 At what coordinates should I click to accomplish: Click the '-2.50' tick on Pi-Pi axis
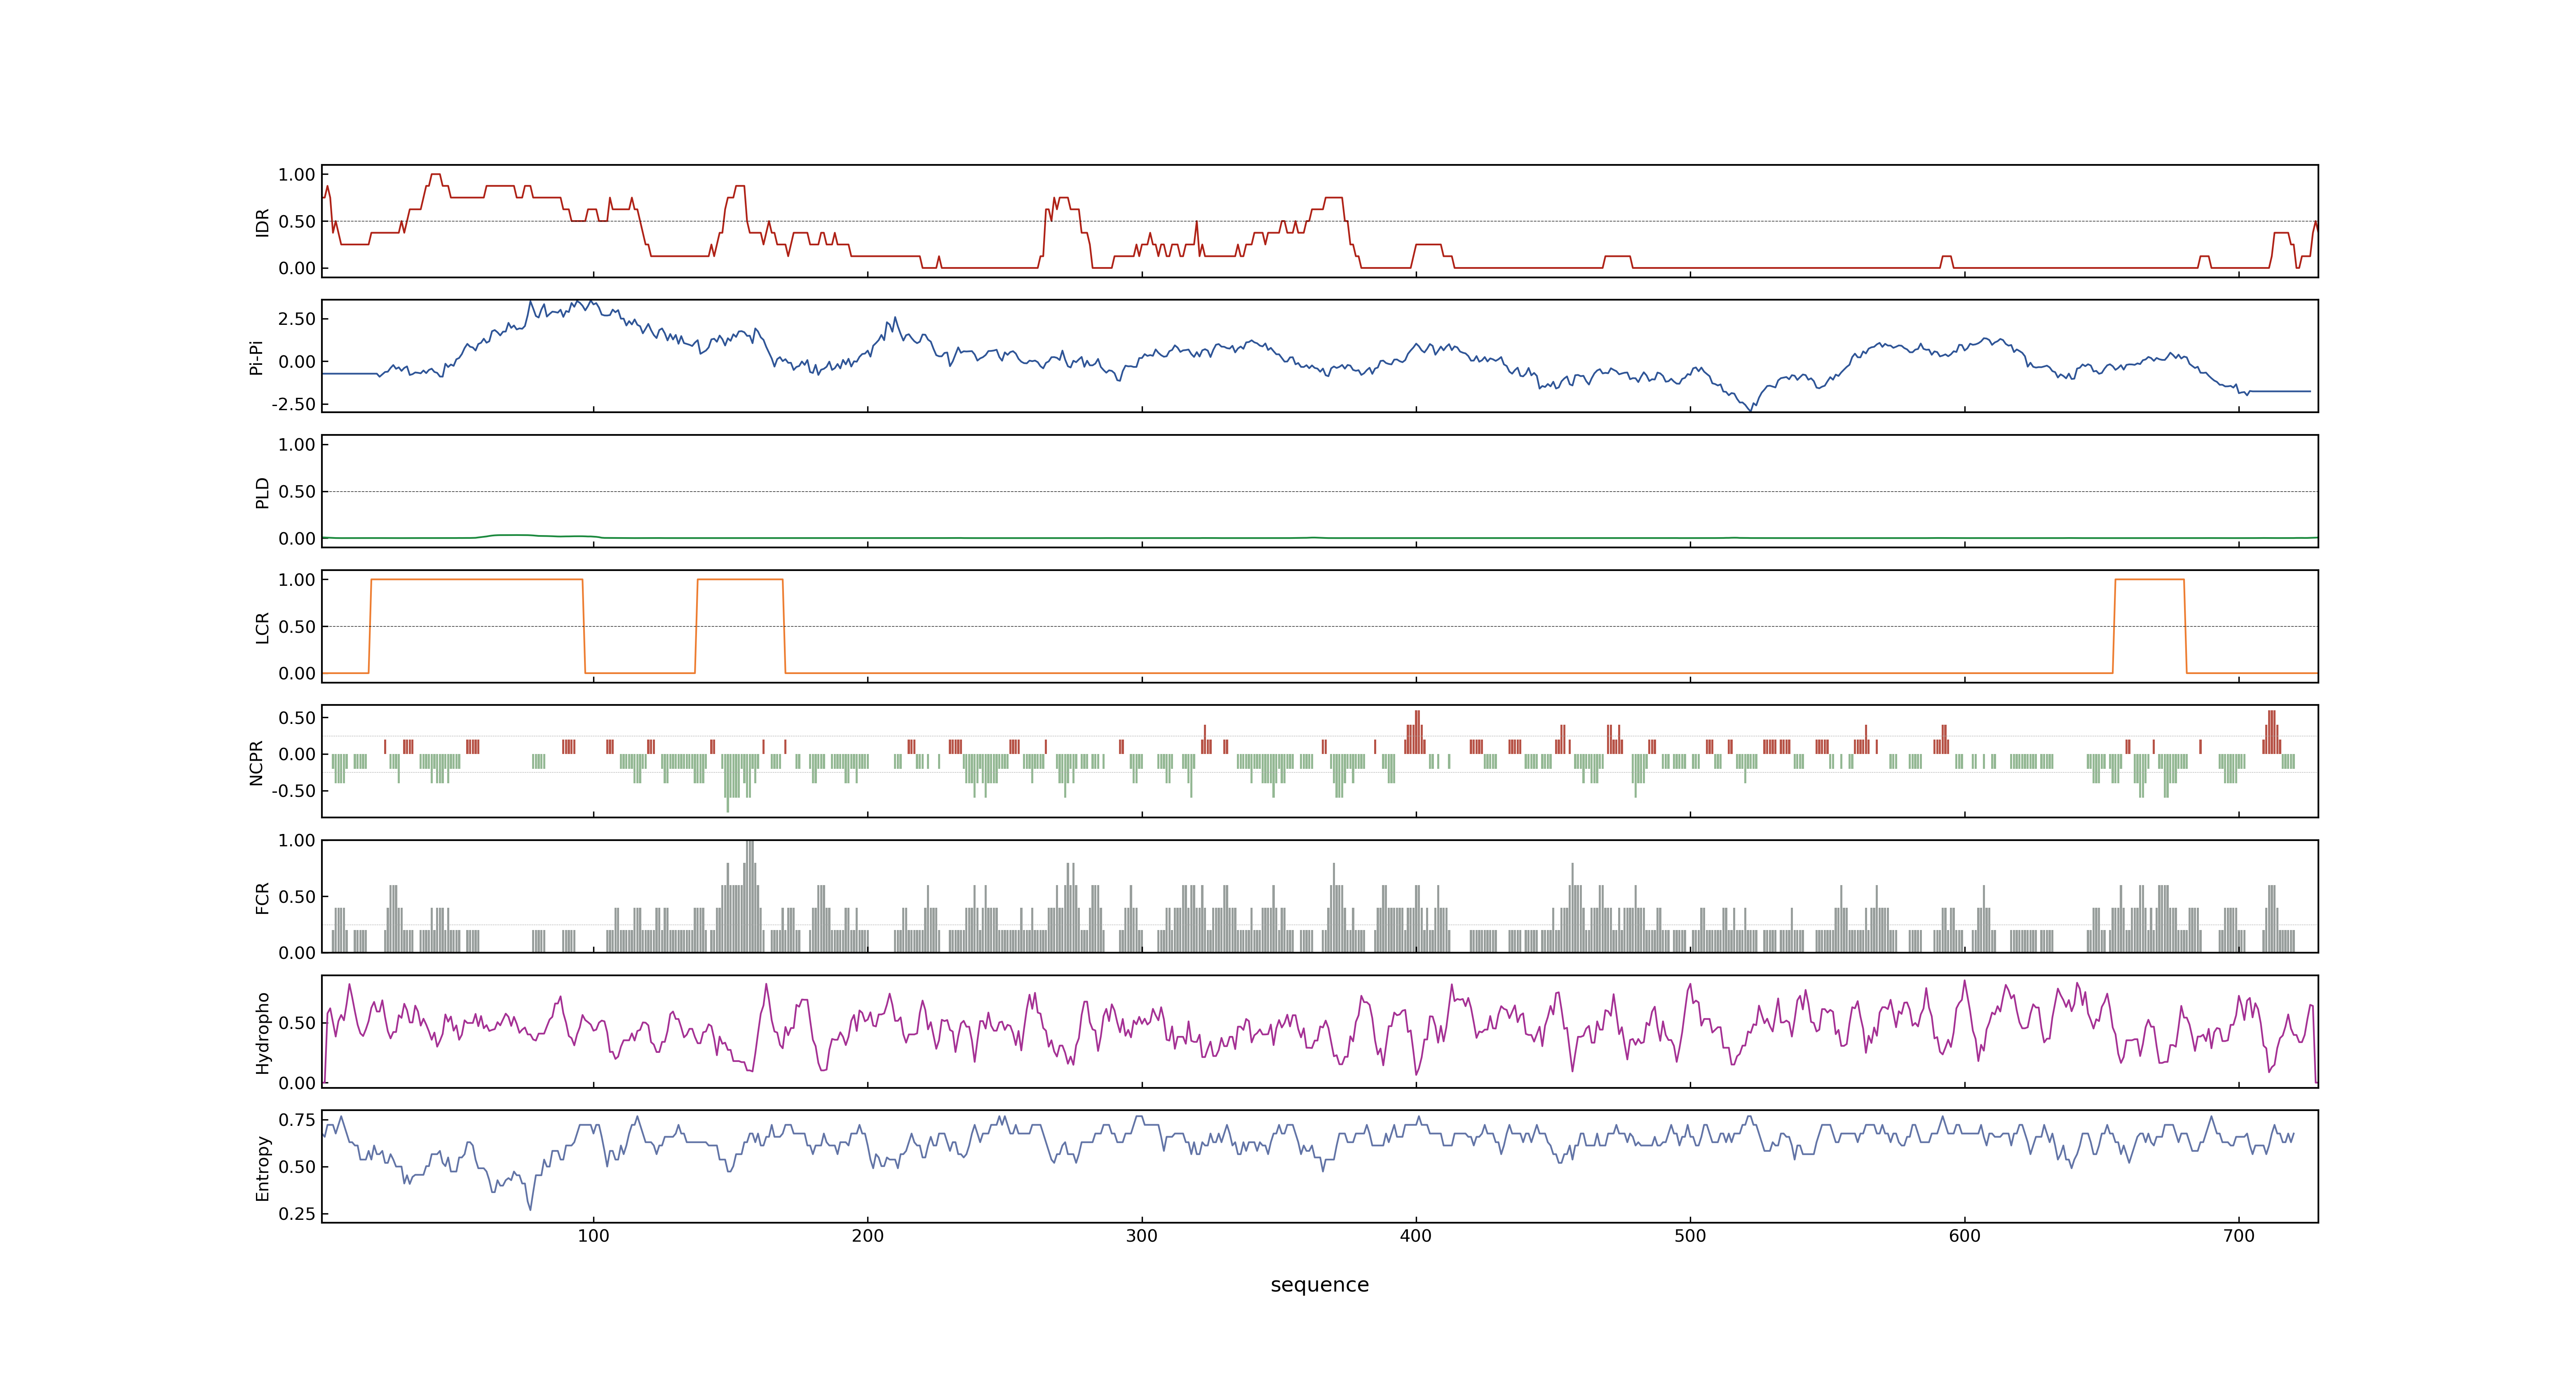pos(293,404)
